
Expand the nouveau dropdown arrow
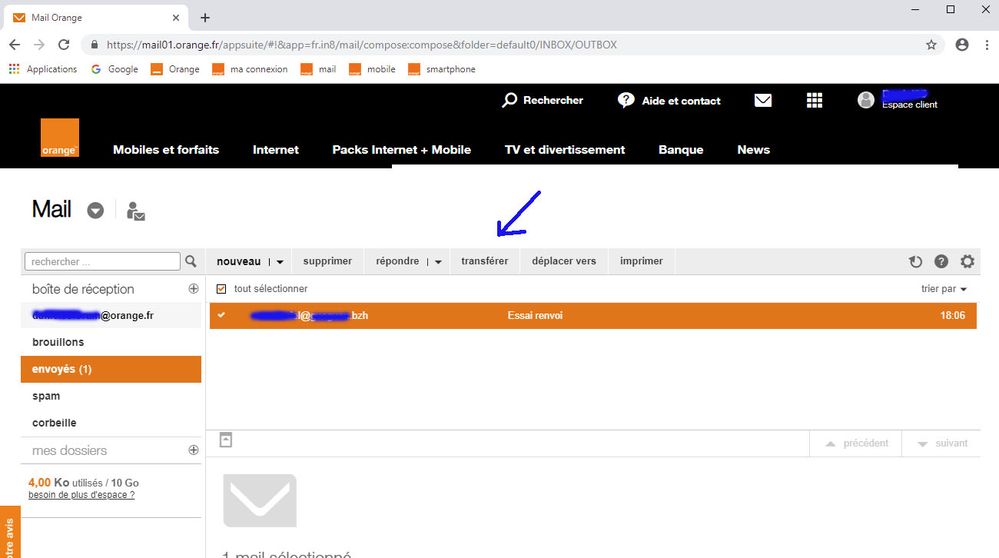280,262
